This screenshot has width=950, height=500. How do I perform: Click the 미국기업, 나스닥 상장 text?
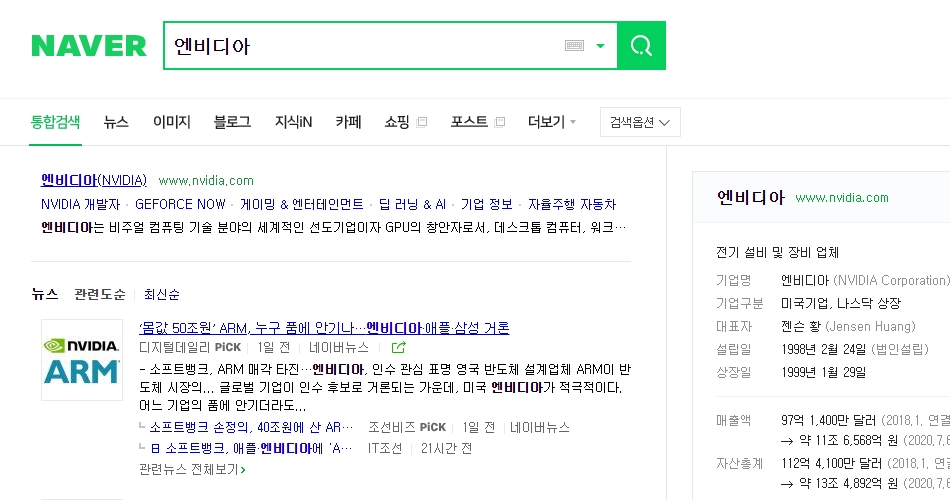pos(841,303)
